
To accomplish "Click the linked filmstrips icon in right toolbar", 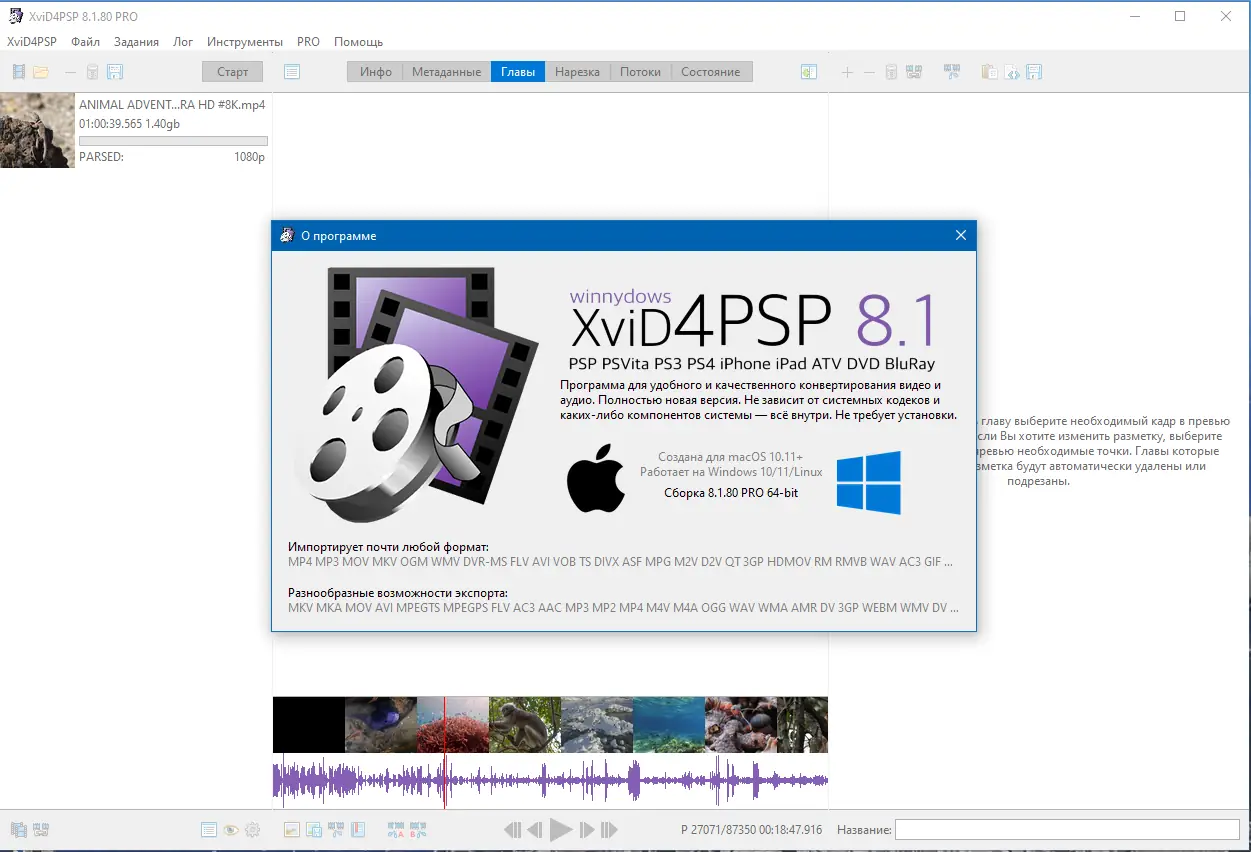I will pos(913,72).
